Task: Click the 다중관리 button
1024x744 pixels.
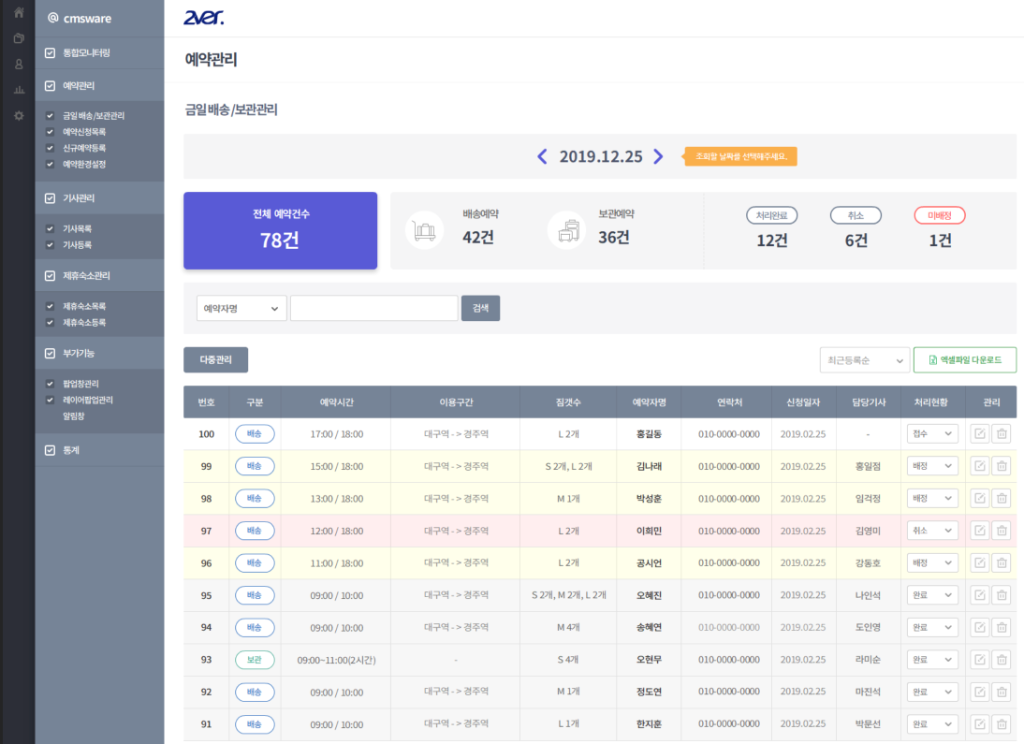Action: (x=216, y=360)
